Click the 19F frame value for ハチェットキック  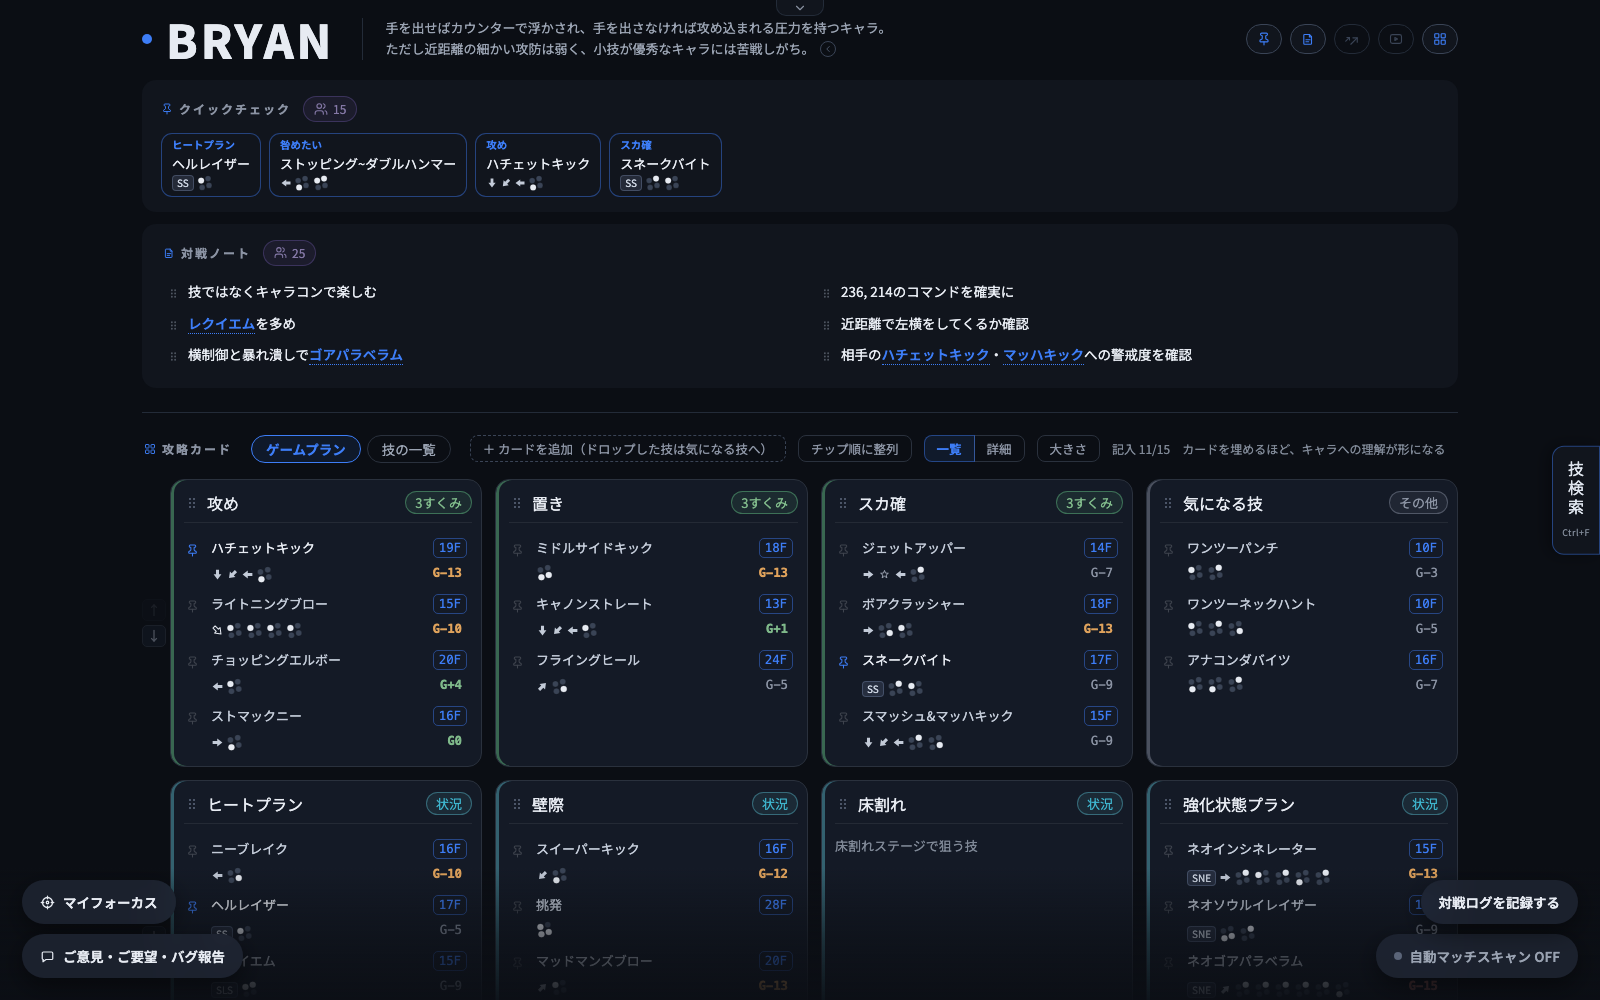(x=450, y=547)
